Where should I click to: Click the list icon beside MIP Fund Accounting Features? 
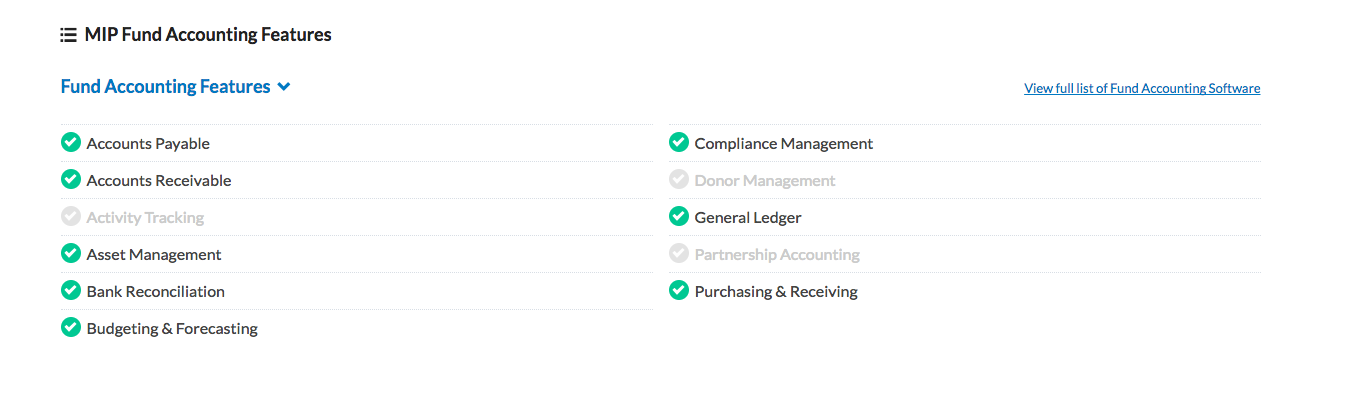coord(69,35)
